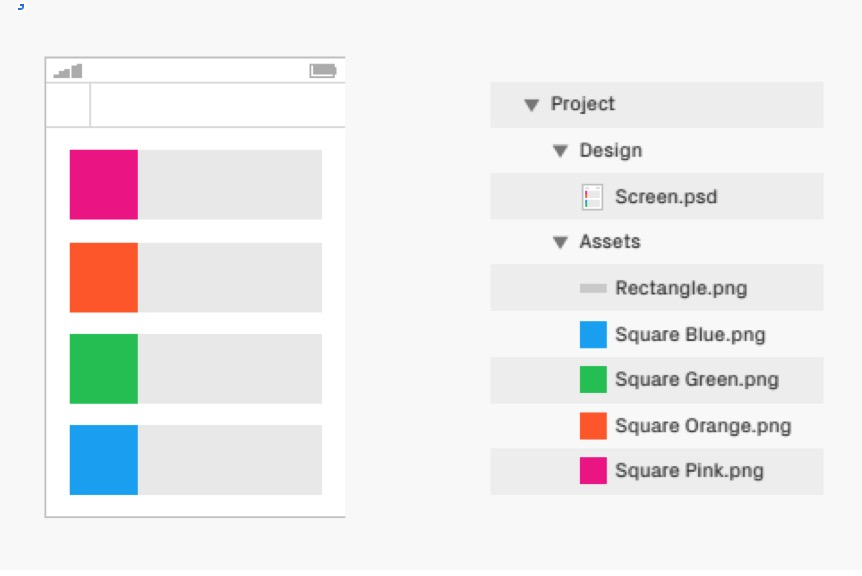862x576 pixels.
Task: Select the Square Orange.png file name
Action: (x=703, y=426)
